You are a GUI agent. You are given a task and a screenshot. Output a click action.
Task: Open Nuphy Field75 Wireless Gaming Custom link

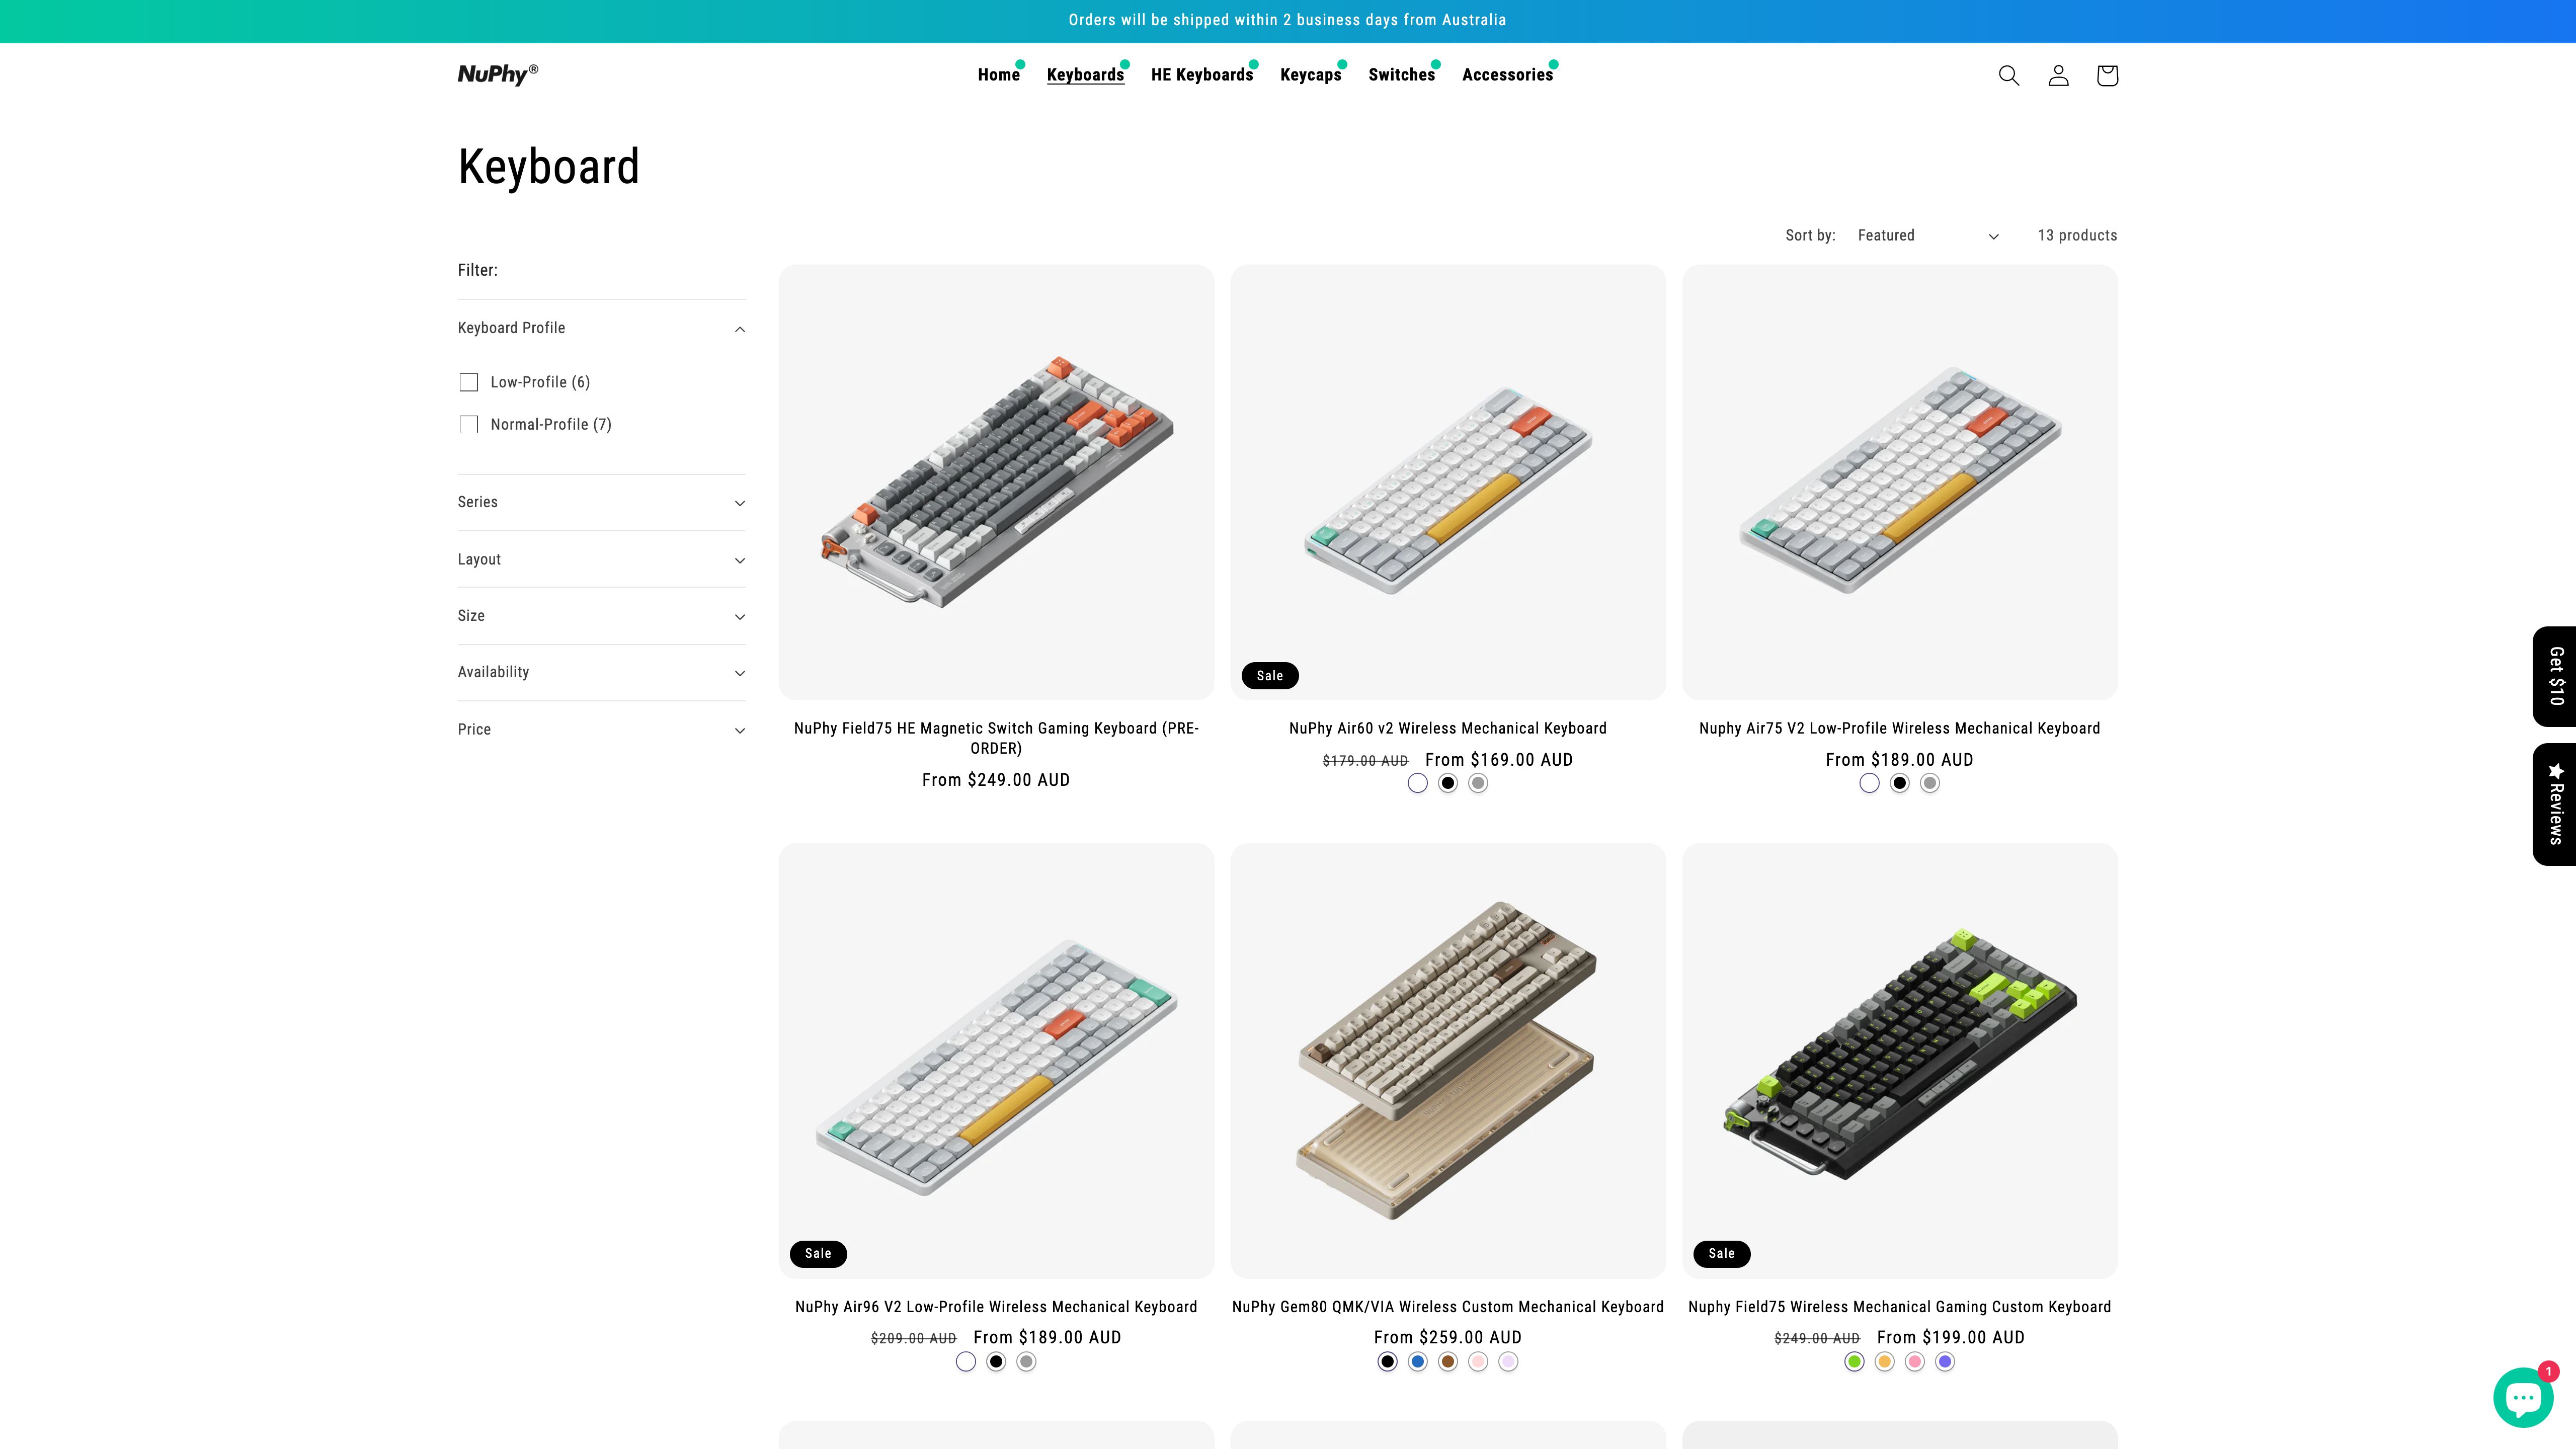pyautogui.click(x=1899, y=1307)
